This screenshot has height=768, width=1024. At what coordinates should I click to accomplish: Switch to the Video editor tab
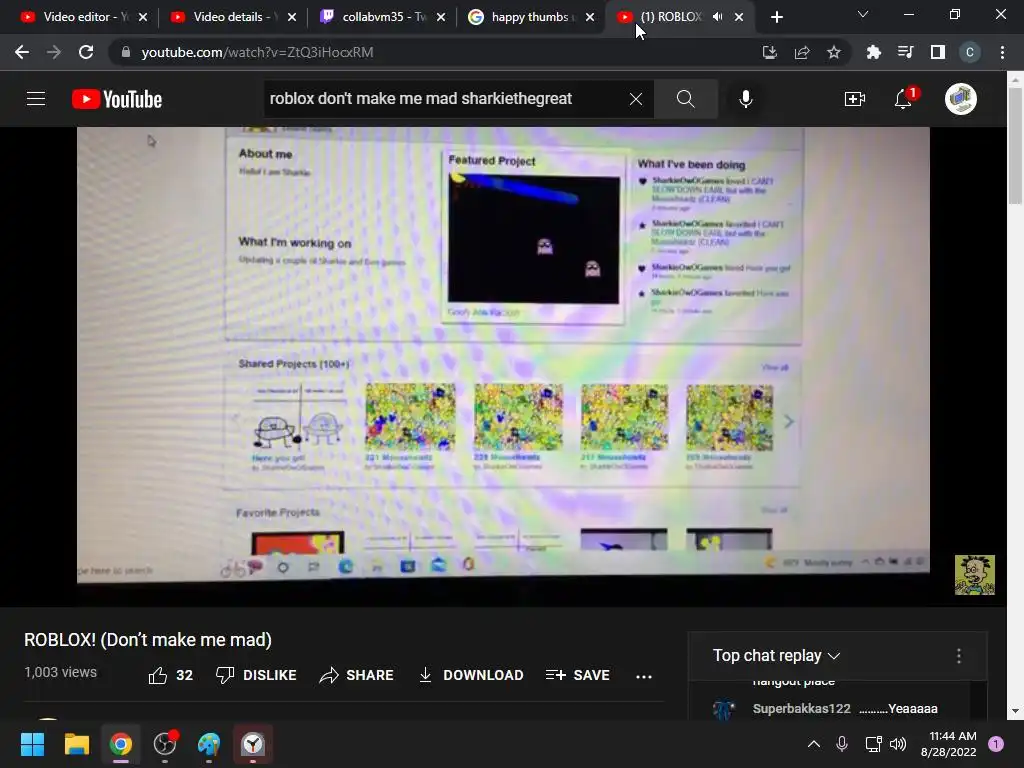coord(76,17)
